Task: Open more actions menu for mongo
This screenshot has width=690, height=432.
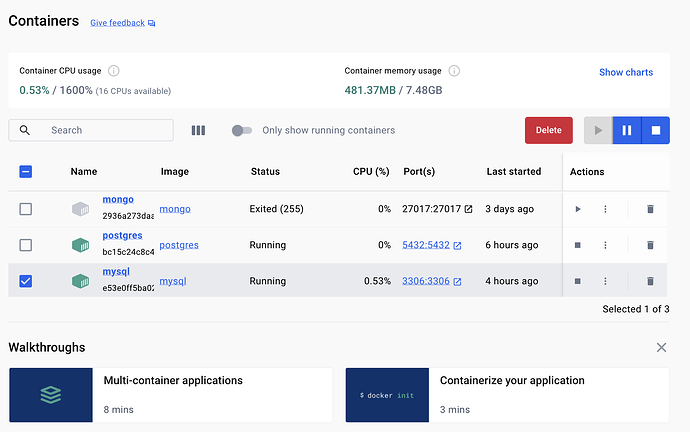Action: [x=605, y=209]
